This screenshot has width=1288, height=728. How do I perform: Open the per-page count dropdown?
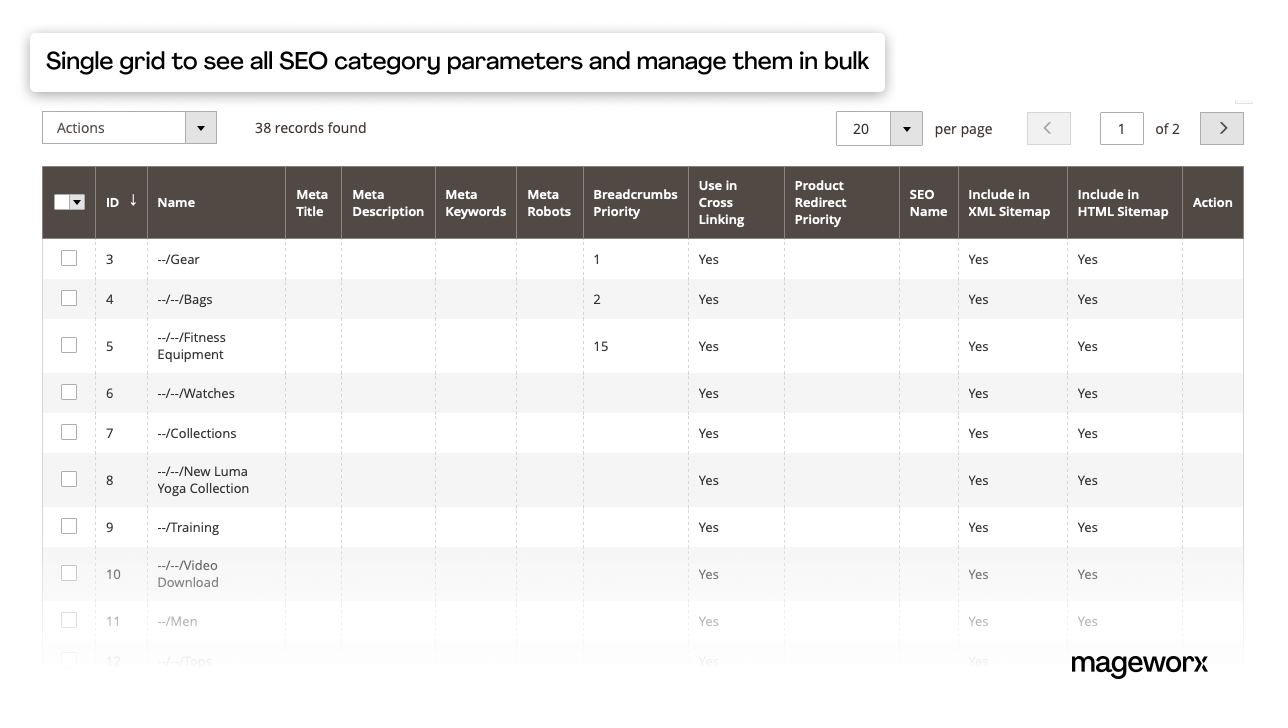pos(906,128)
